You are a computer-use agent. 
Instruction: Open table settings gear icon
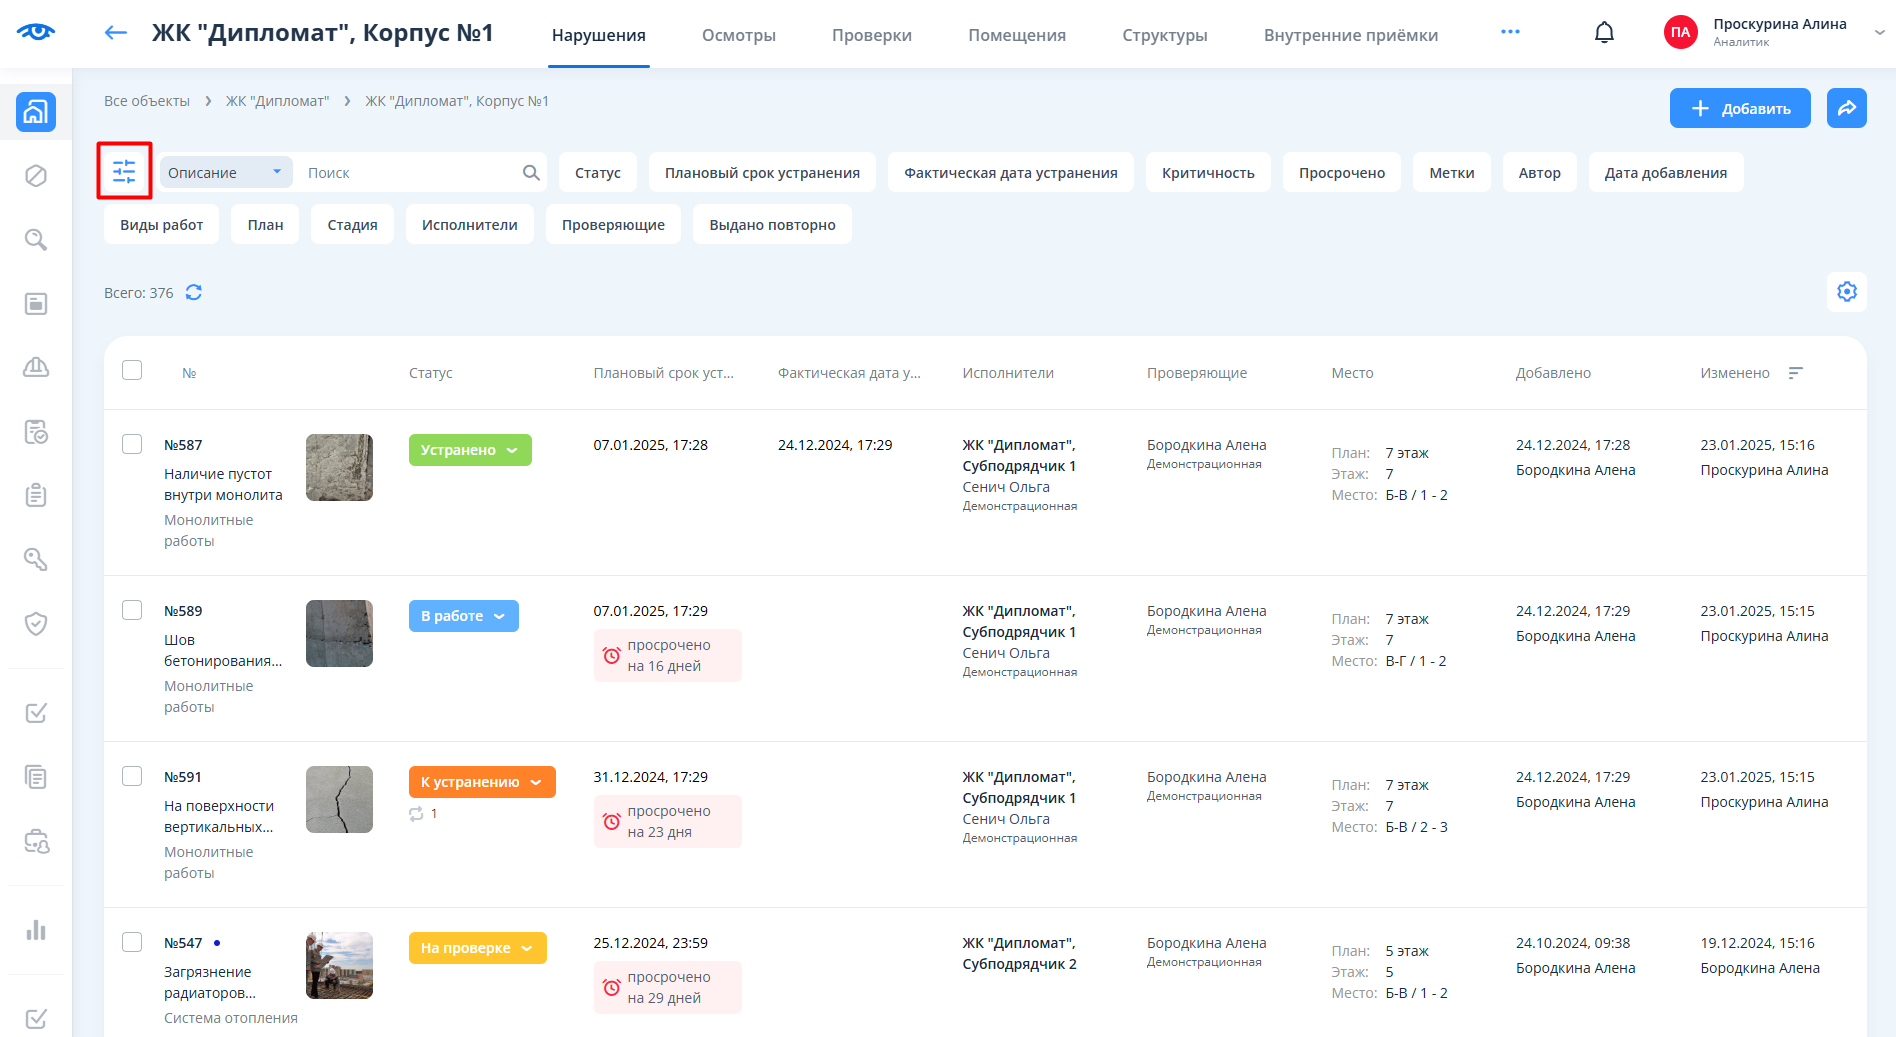[x=1846, y=292]
